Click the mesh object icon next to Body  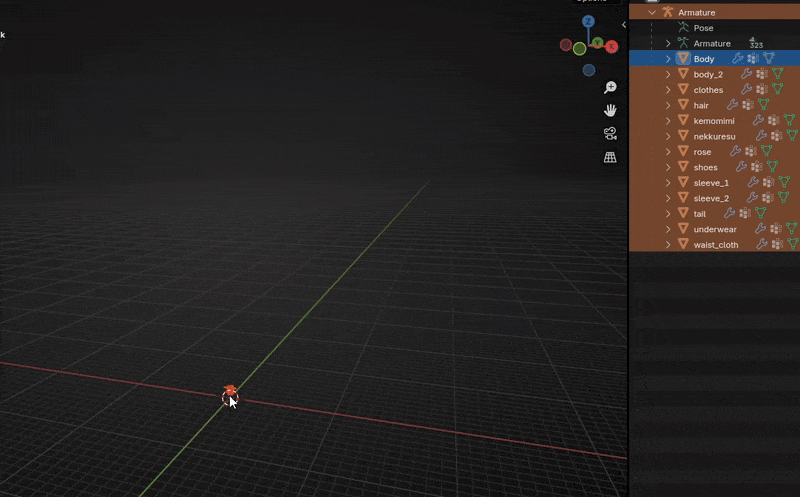point(683,58)
